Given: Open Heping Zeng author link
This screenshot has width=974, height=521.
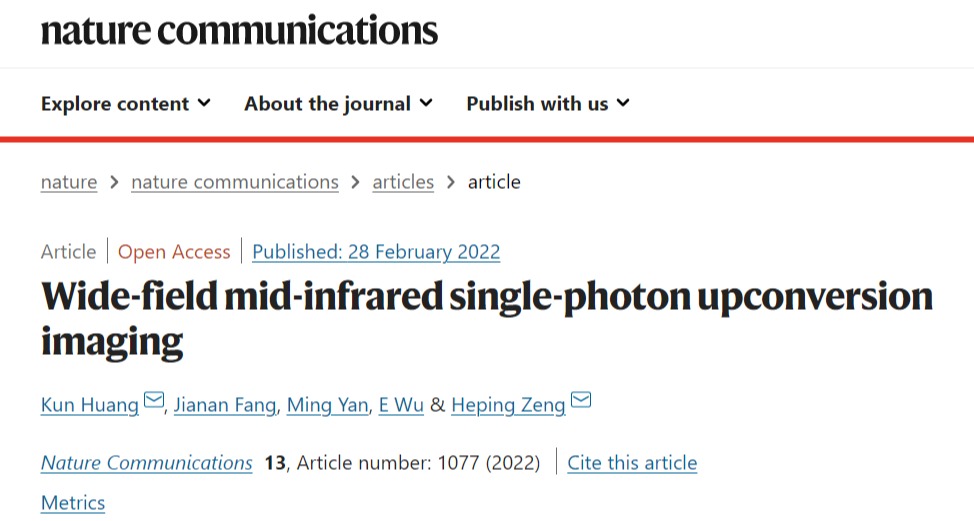Looking at the screenshot, I should click(x=508, y=405).
